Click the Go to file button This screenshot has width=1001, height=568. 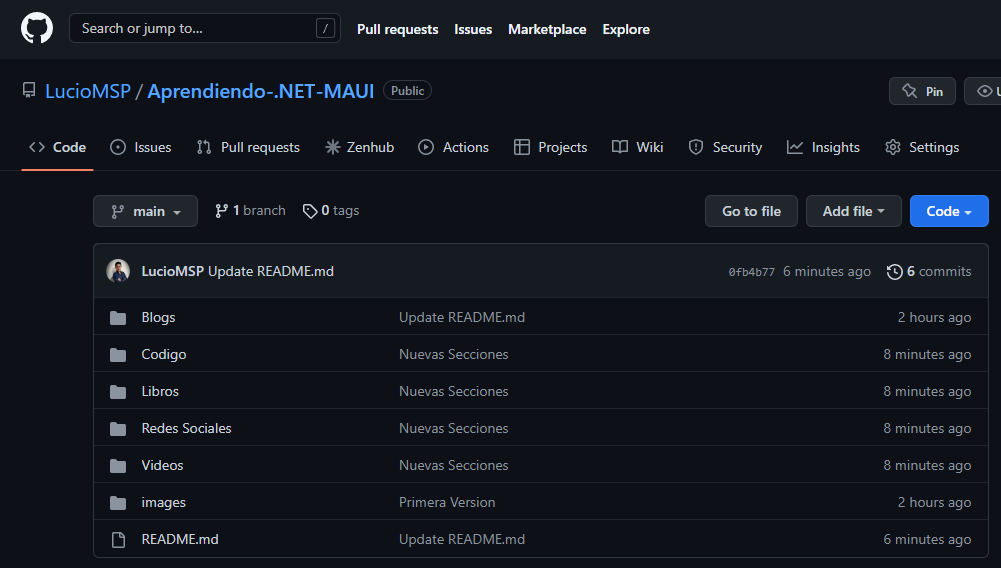pyautogui.click(x=751, y=211)
